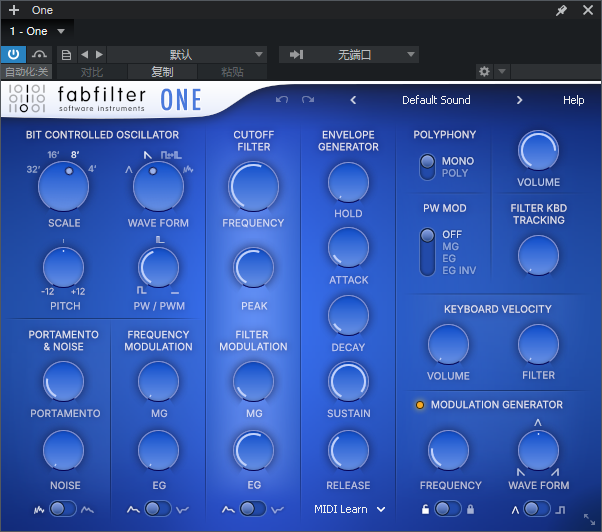The image size is (602, 532).
Task: Click the unlocked padlock under MG Frequency
Action: [425, 509]
